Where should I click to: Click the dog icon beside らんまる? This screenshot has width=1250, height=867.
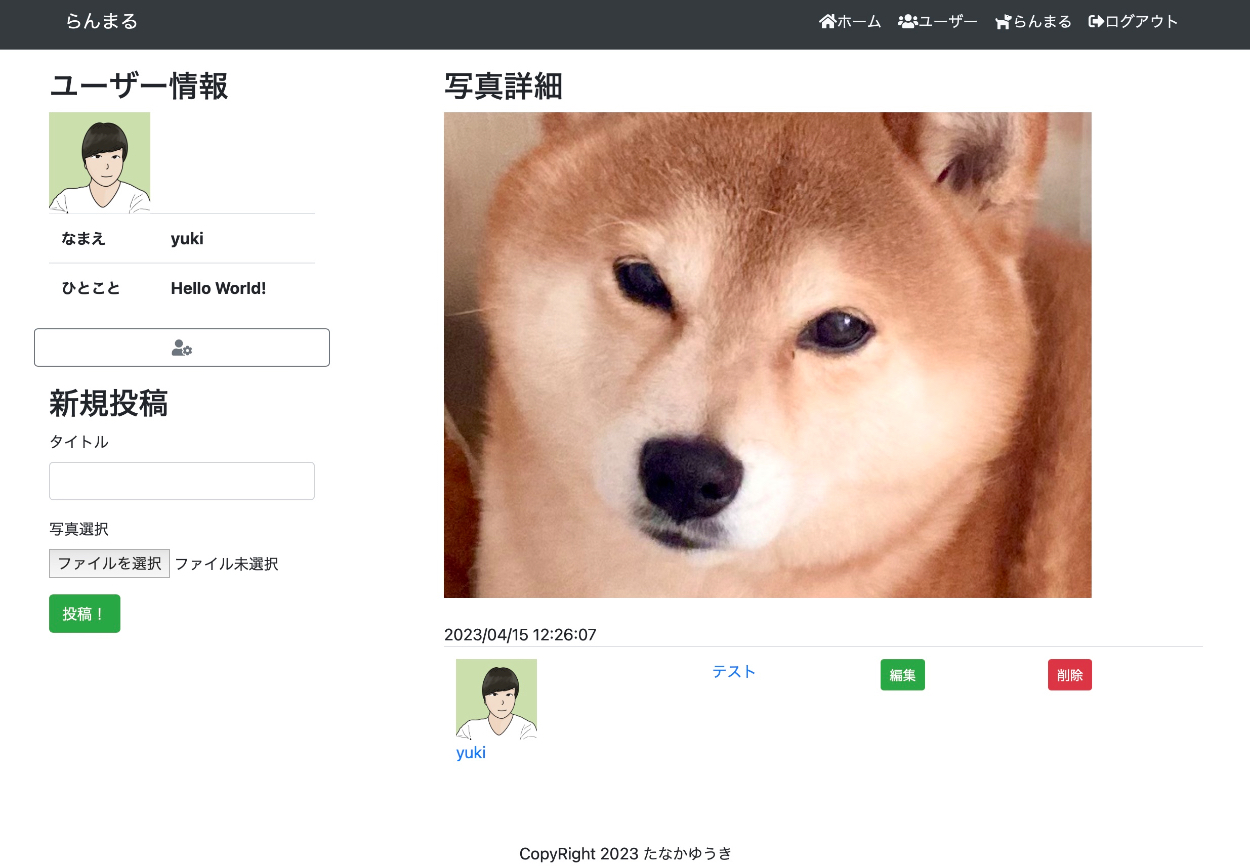click(x=1003, y=22)
